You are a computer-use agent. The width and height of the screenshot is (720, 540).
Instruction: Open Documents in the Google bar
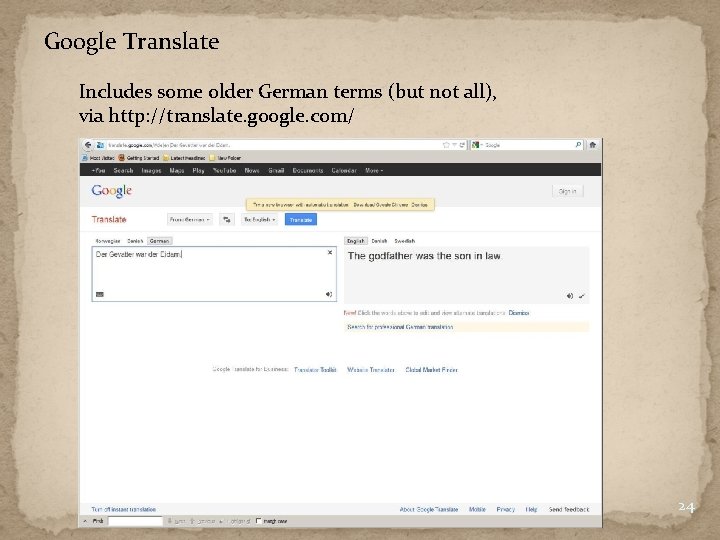(308, 170)
